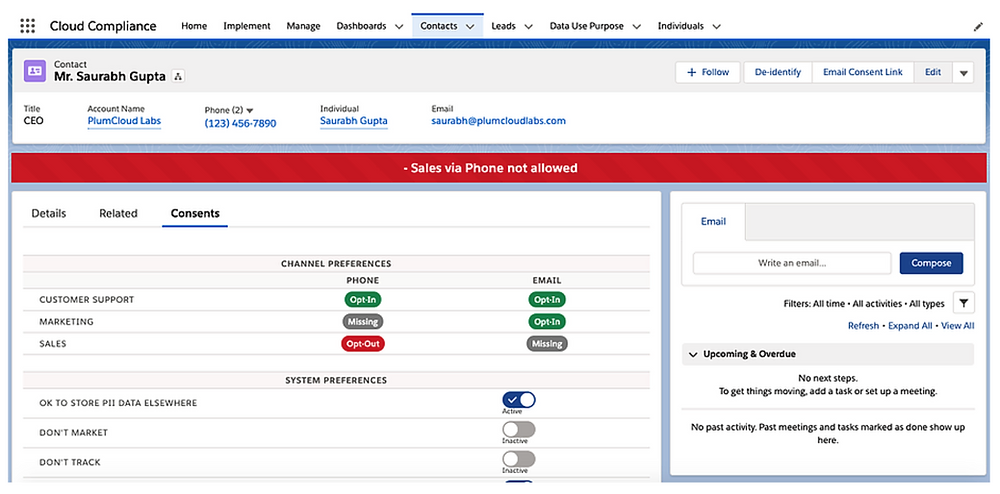The width and height of the screenshot is (1000, 494).
Task: Click Customer Support Email Opt-In badge
Action: pos(547,300)
